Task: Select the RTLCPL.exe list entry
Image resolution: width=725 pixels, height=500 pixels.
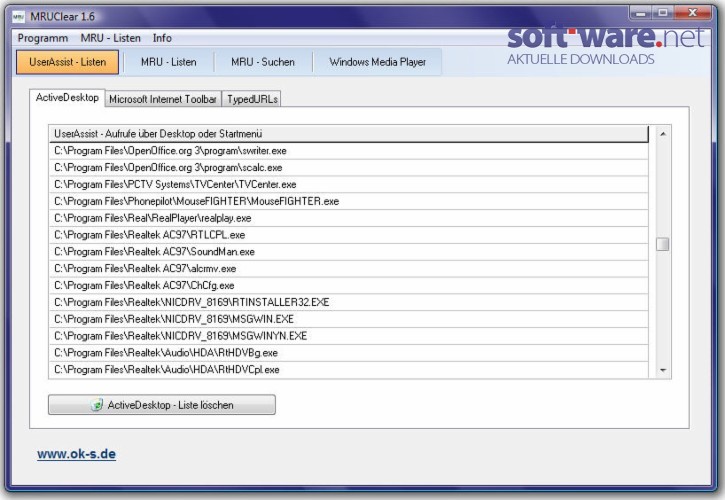Action: pyautogui.click(x=349, y=235)
